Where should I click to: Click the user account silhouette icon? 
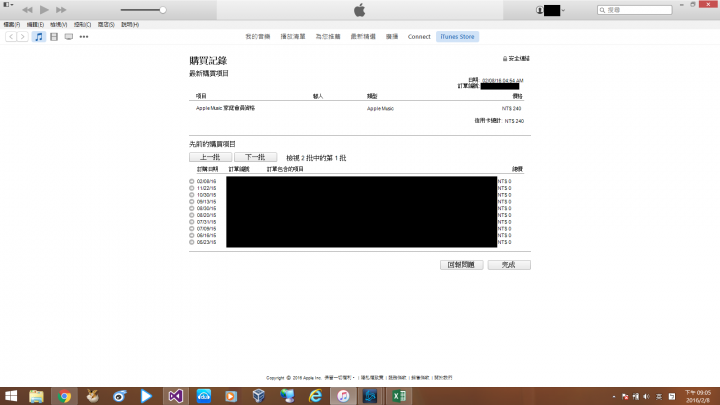coord(540,10)
